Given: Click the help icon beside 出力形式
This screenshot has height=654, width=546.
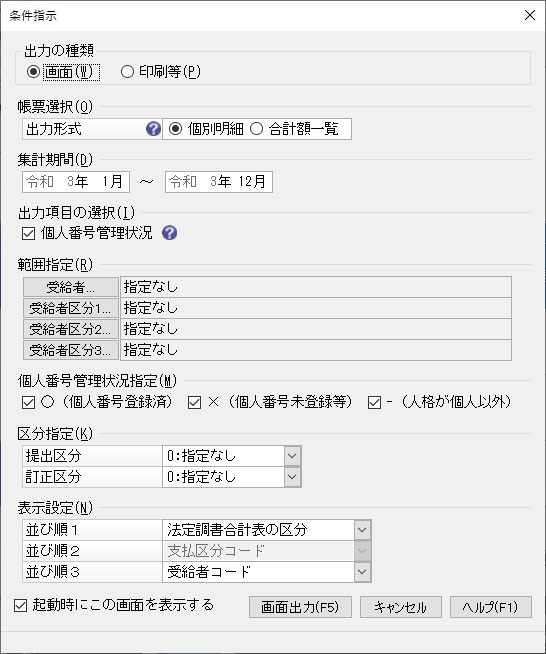Looking at the screenshot, I should (x=153, y=129).
